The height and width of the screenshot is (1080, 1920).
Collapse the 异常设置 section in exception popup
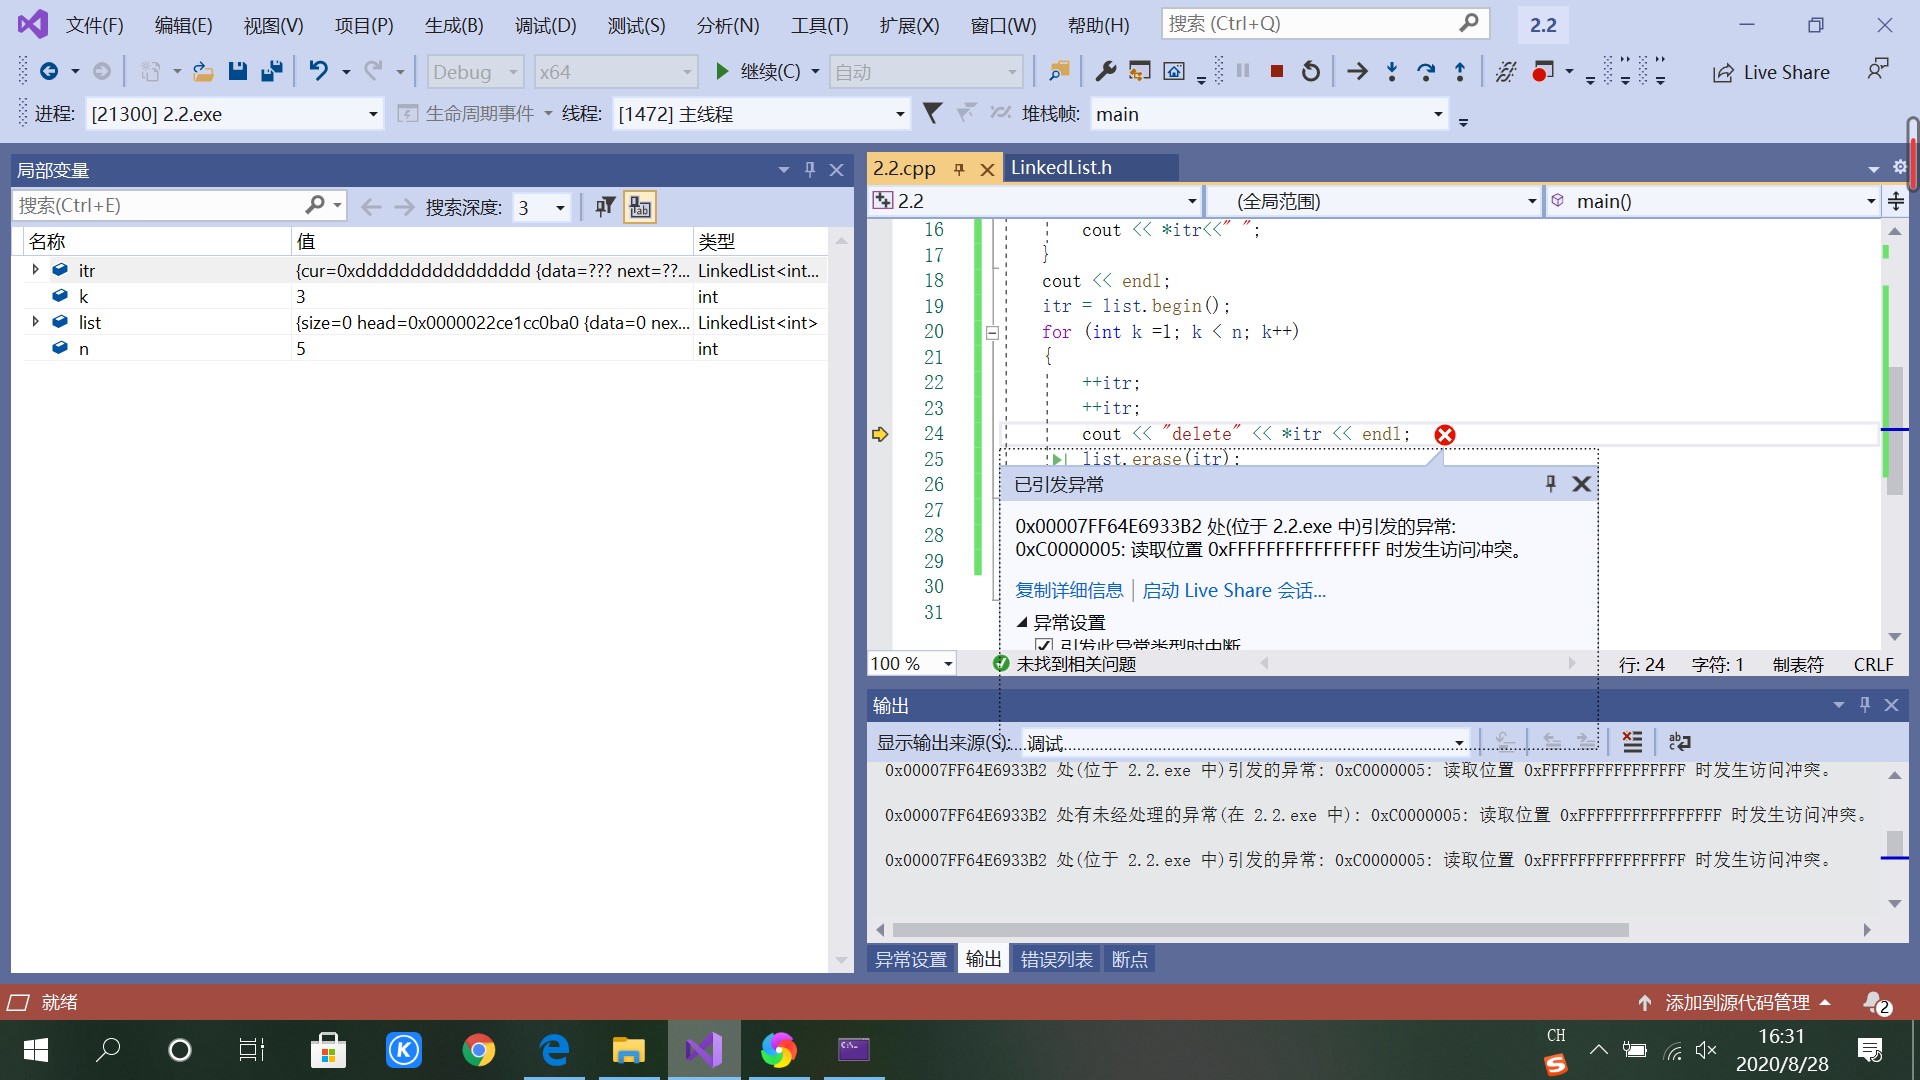click(1022, 622)
